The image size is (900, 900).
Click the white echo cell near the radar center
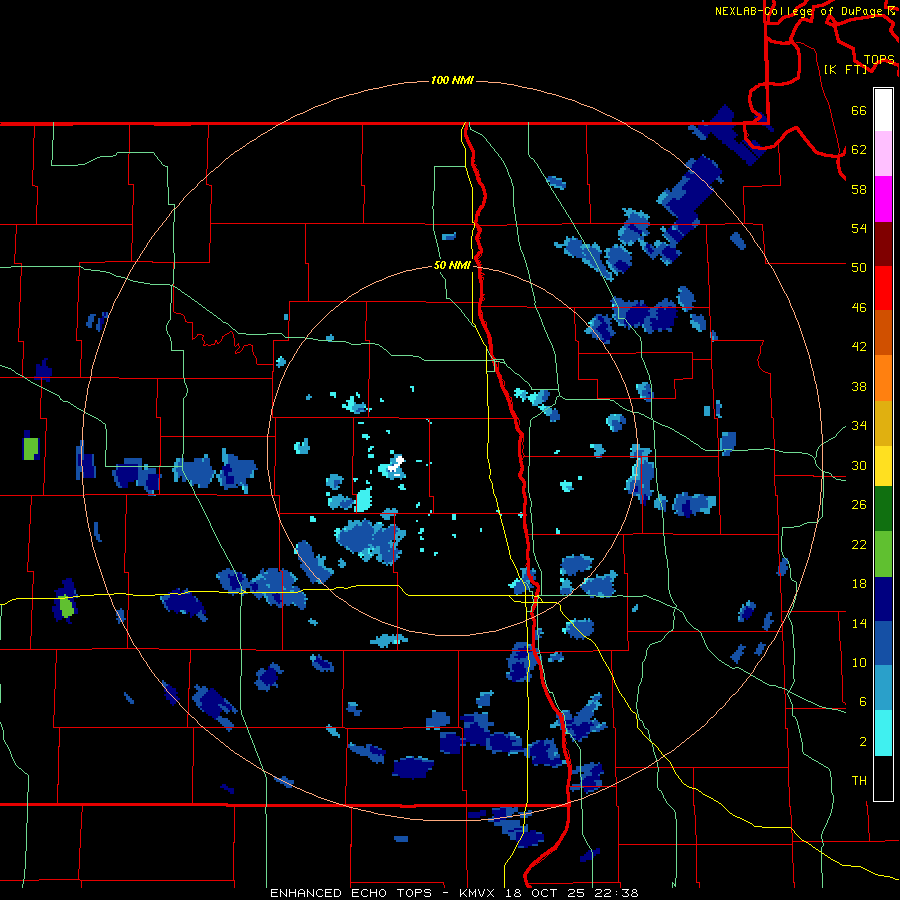tap(396, 464)
